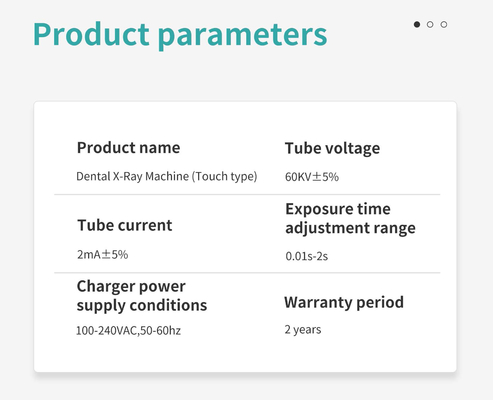The width and height of the screenshot is (493, 400).
Task: Click the 2mA±5% value
Action: coord(103,255)
